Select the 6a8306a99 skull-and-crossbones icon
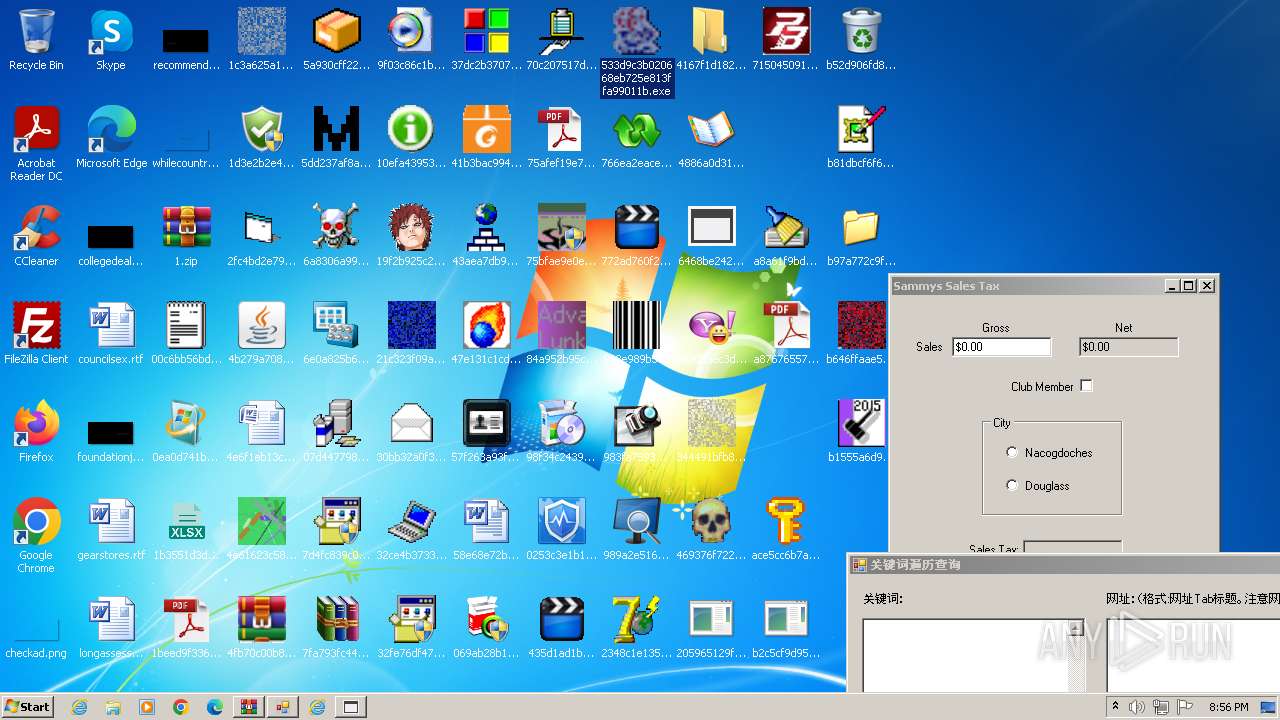 336,236
